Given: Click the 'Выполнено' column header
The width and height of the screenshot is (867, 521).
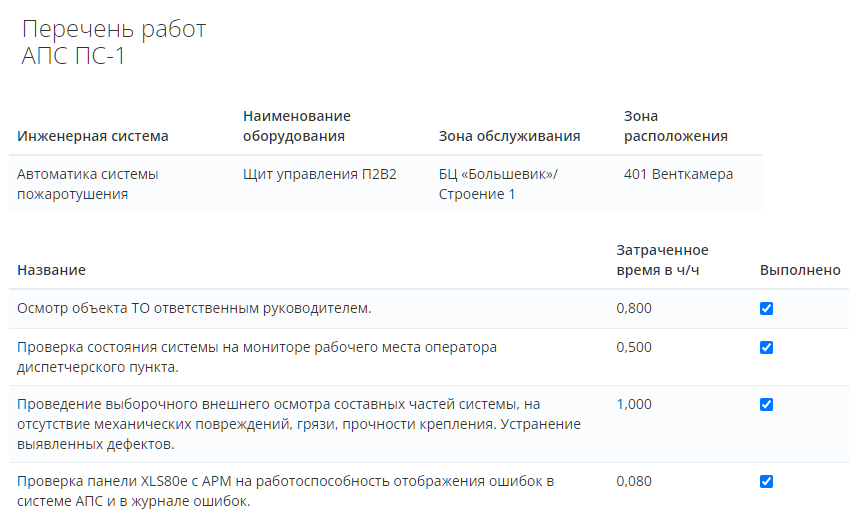Looking at the screenshot, I should pos(800,270).
